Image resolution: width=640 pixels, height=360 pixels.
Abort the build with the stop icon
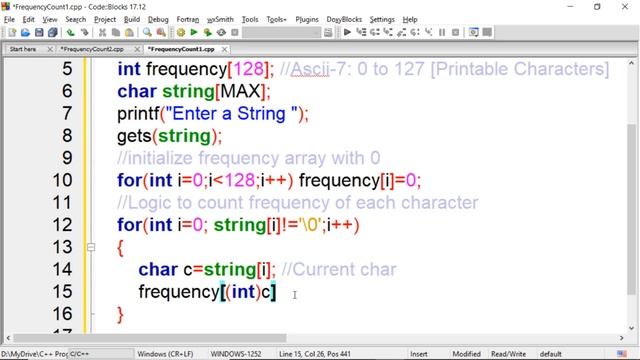point(234,32)
